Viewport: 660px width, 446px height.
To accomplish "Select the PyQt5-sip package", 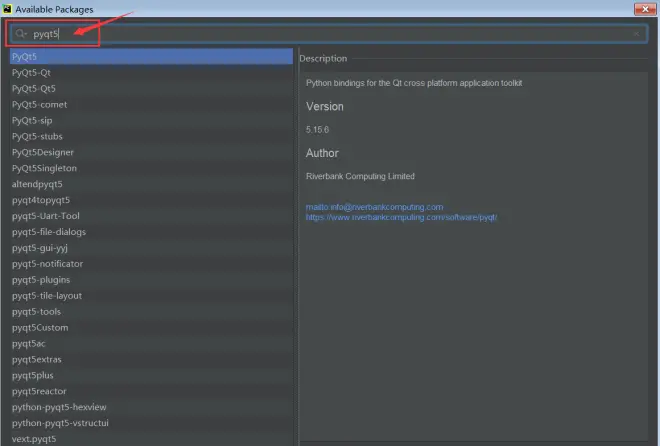I will (151, 120).
